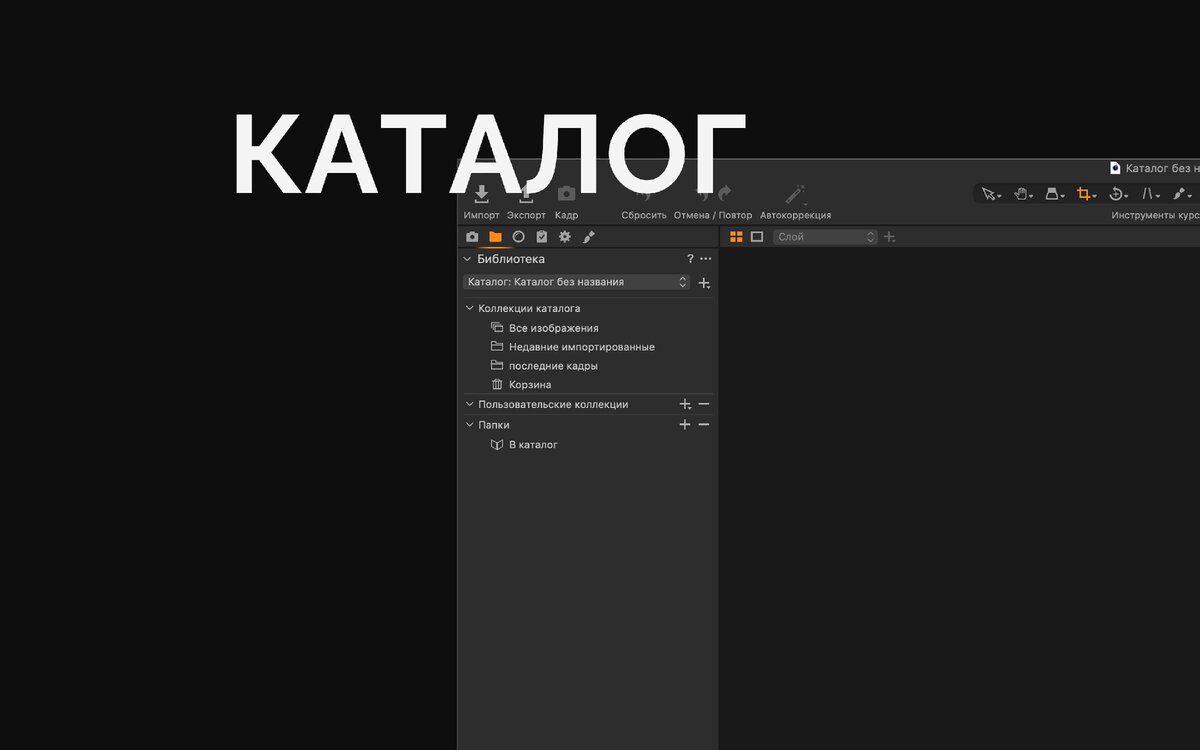The width and height of the screenshot is (1200, 750).
Task: Click plus icon in Папки row
Action: (x=685, y=425)
